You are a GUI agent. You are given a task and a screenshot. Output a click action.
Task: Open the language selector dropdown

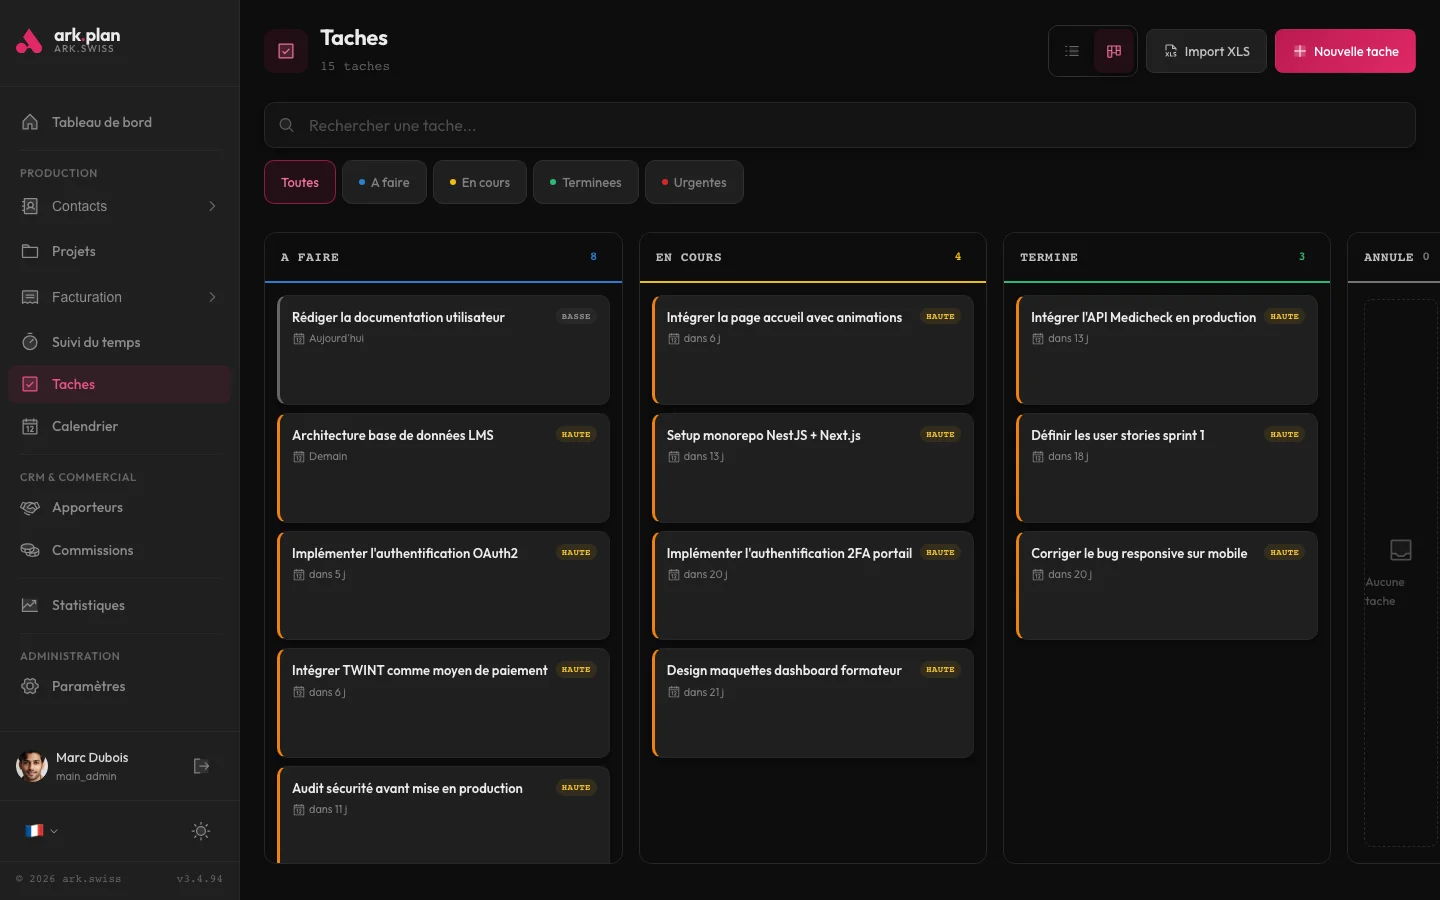[x=40, y=831]
